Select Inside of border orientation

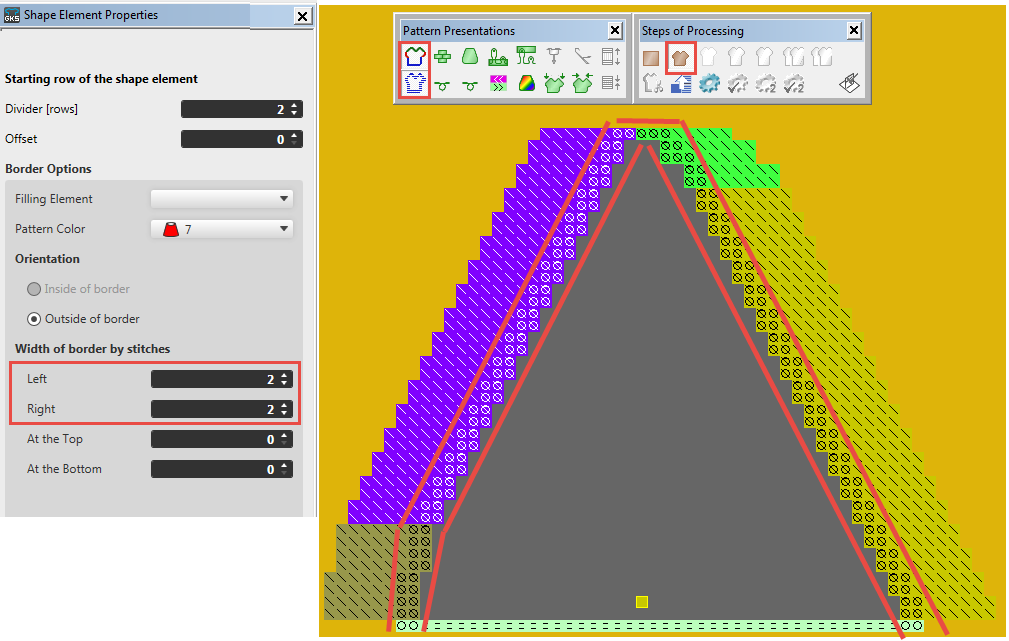coord(36,289)
